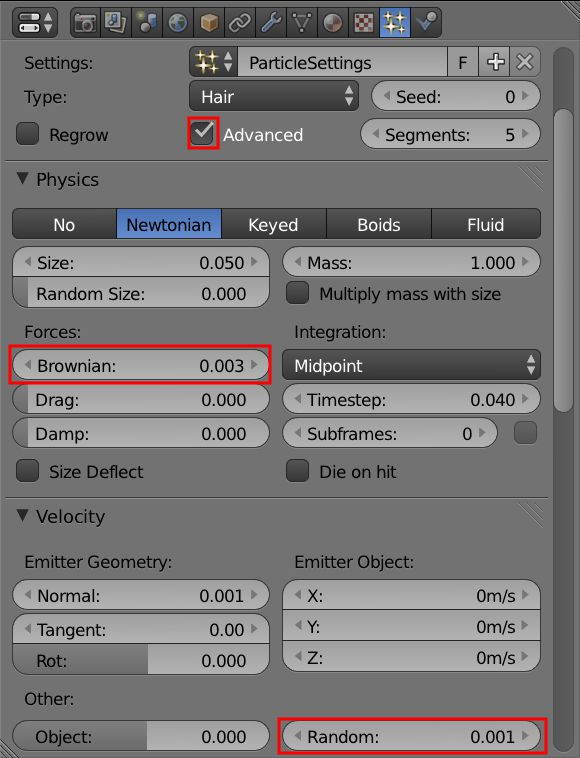Open the Material properties sphere icon
This screenshot has width=580, height=758.
click(x=333, y=23)
